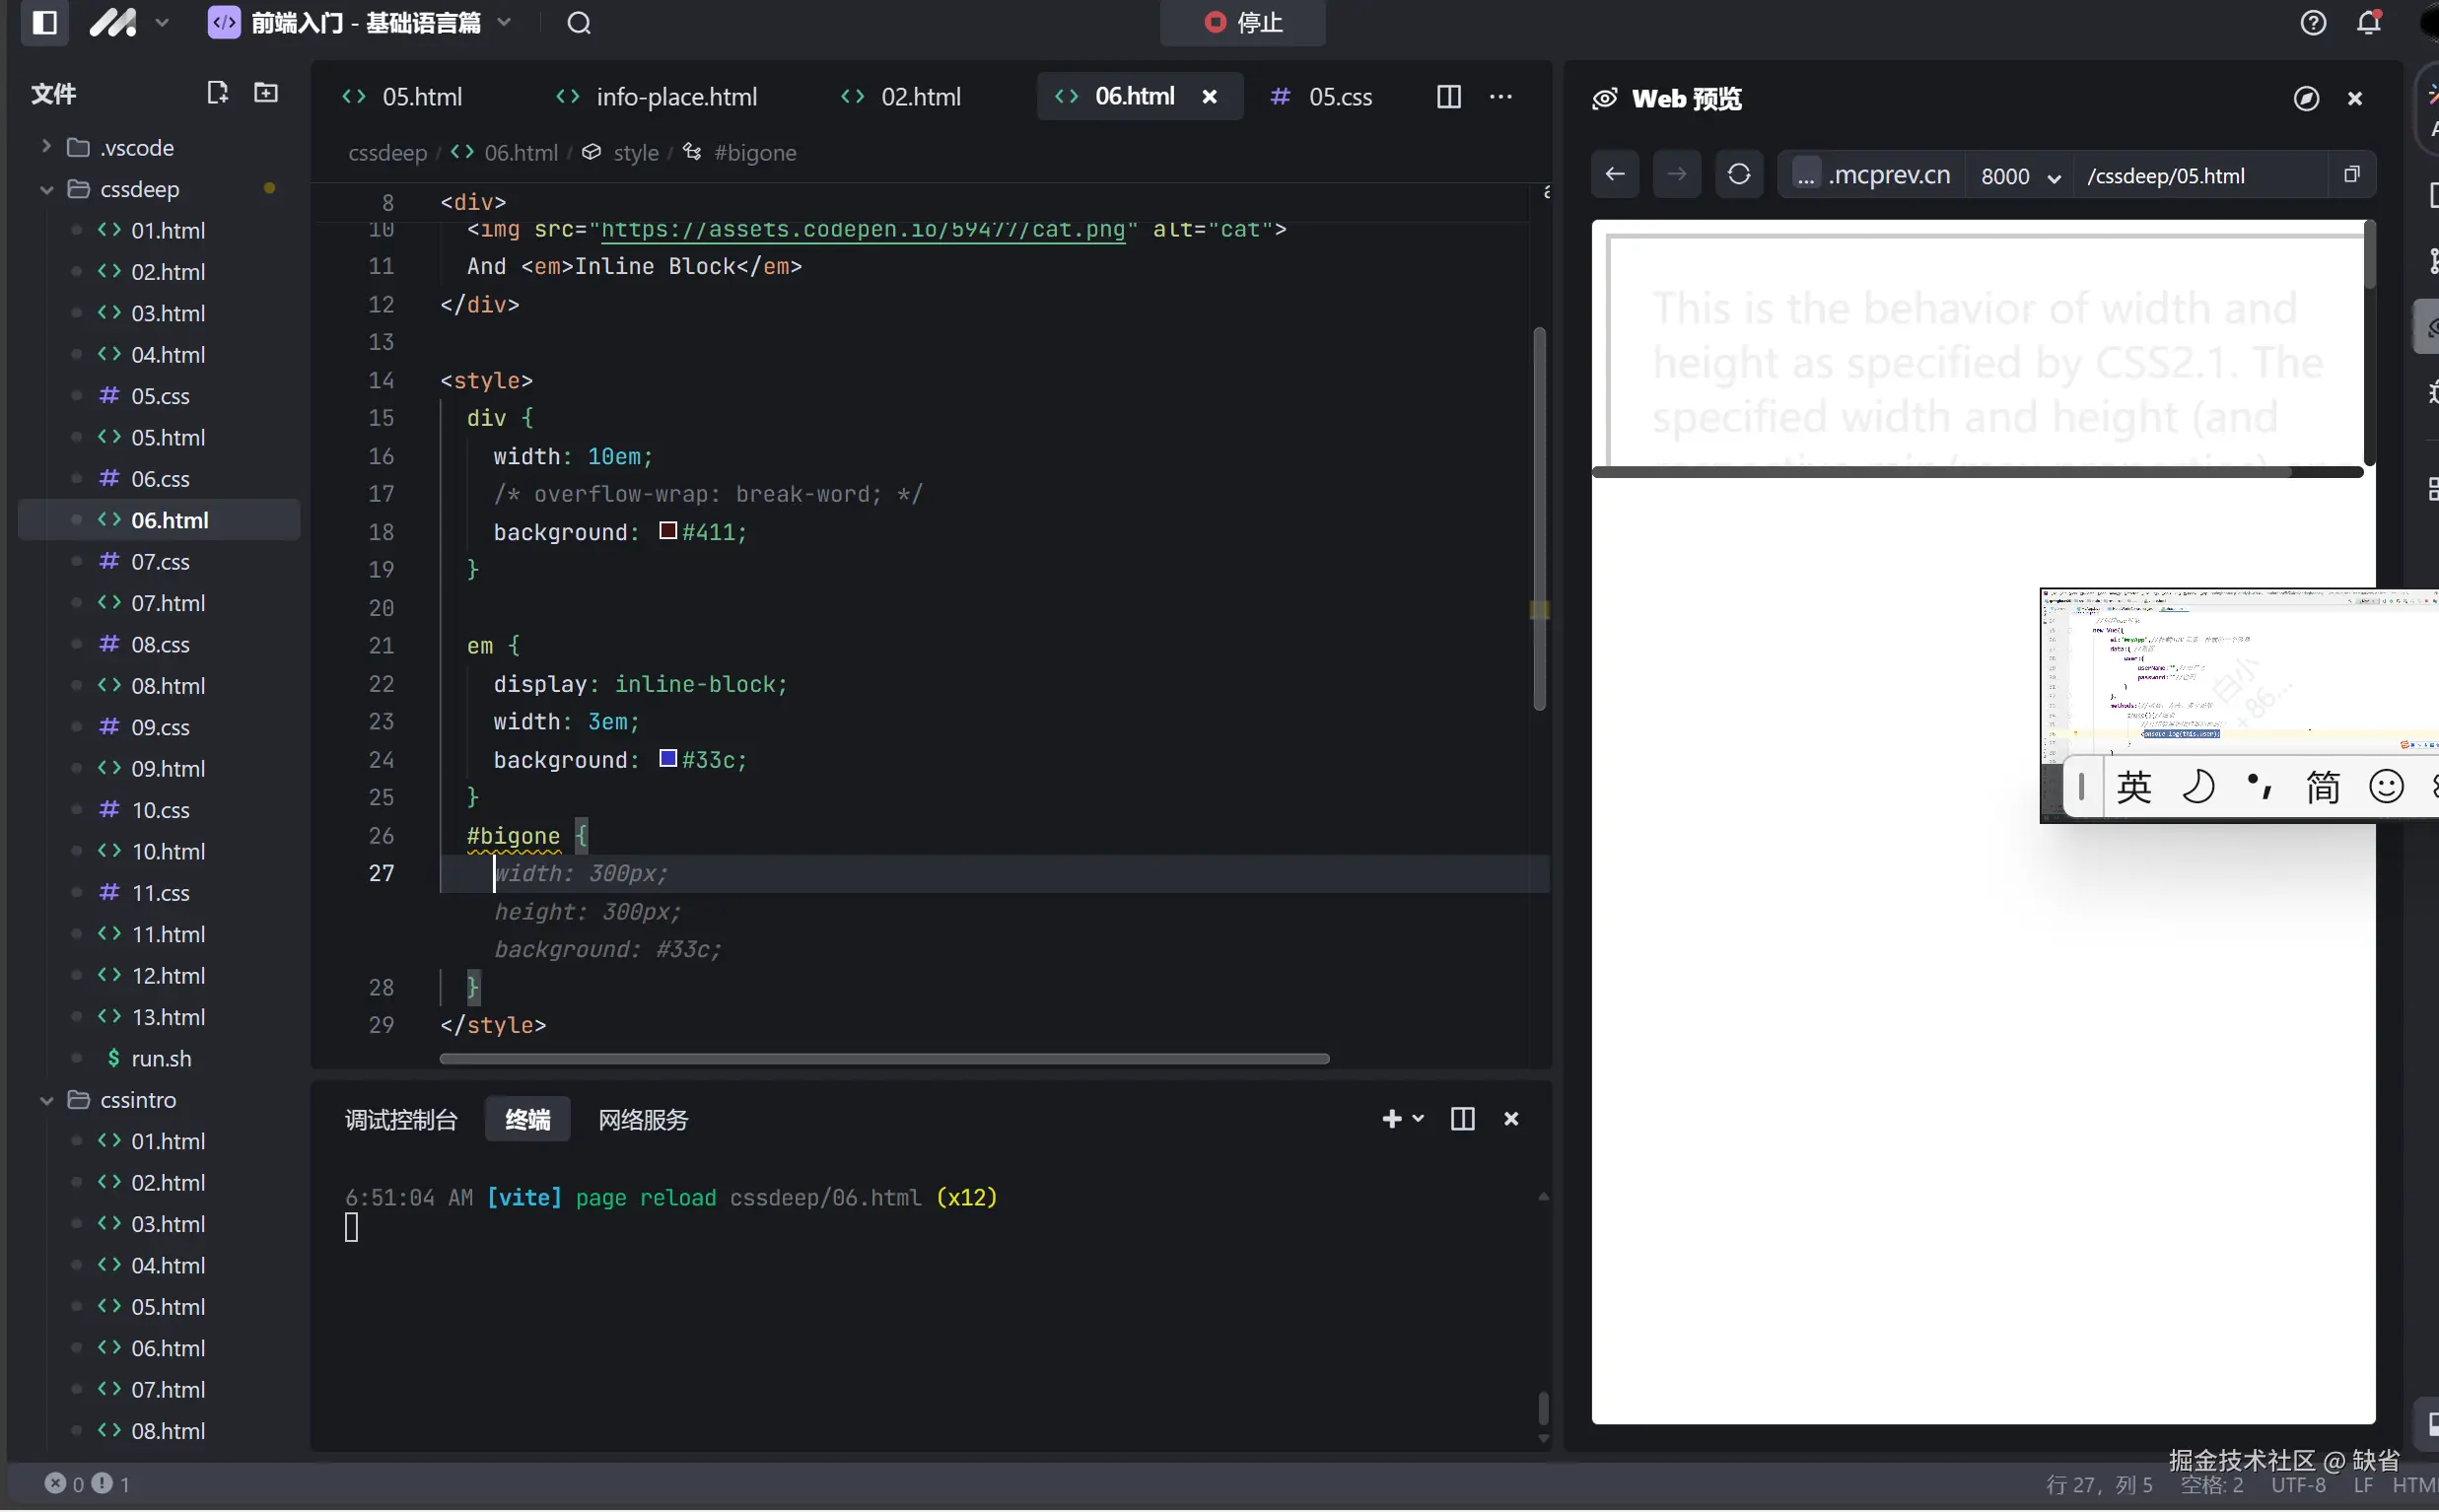Collapse the cssdeep folder
The image size is (2439, 1512).
tap(46, 189)
